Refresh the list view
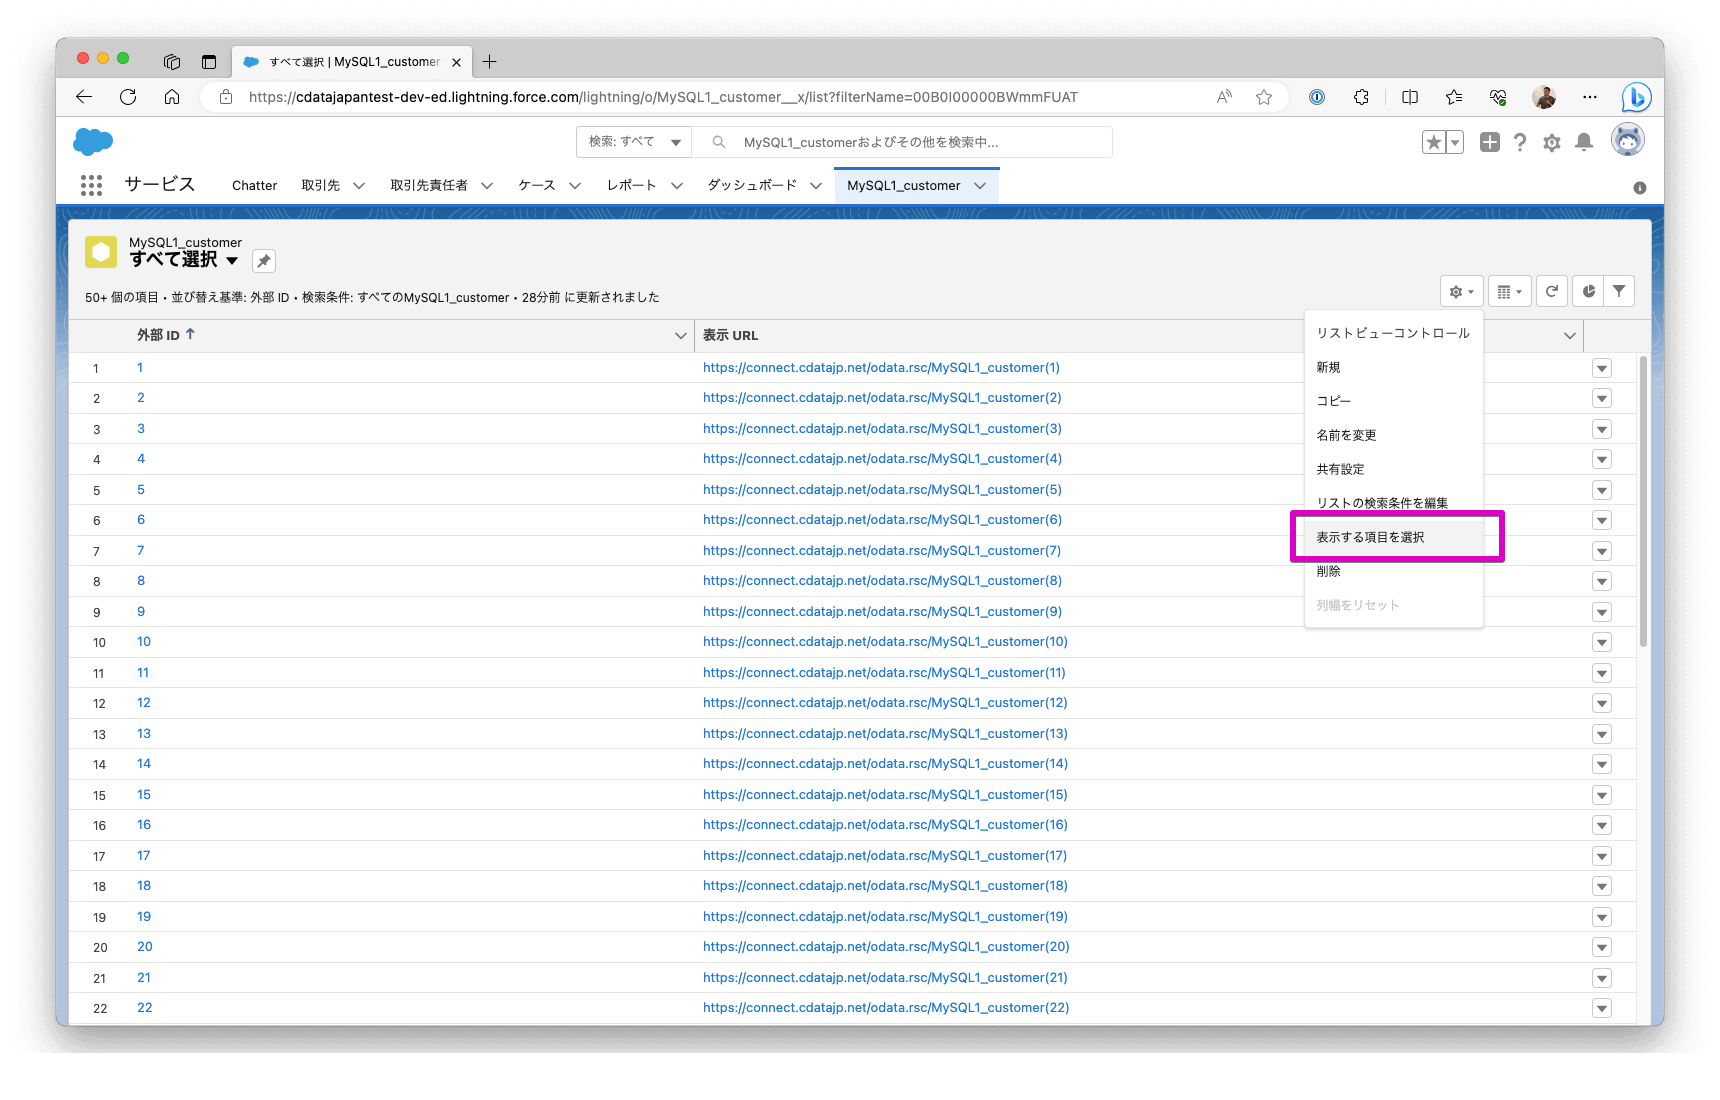The height and width of the screenshot is (1100, 1720). click(x=1551, y=292)
